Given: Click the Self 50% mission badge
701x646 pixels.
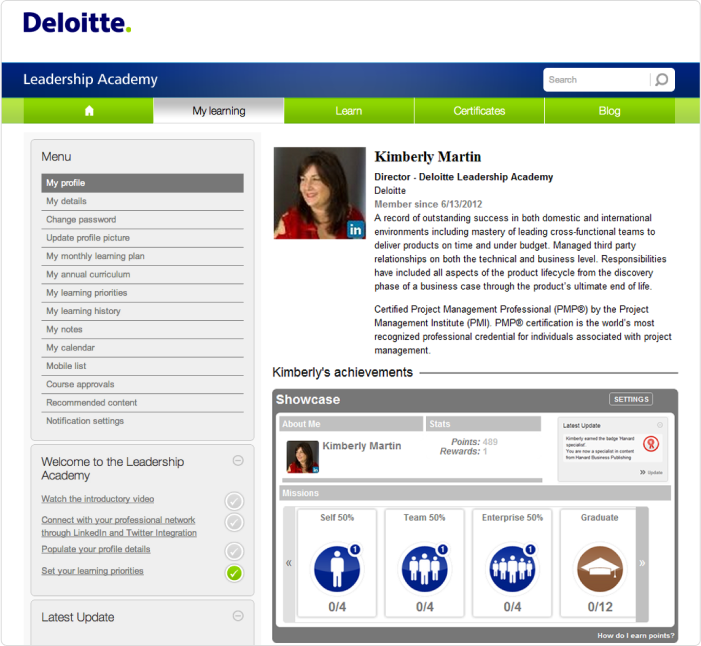Looking at the screenshot, I should tap(337, 569).
